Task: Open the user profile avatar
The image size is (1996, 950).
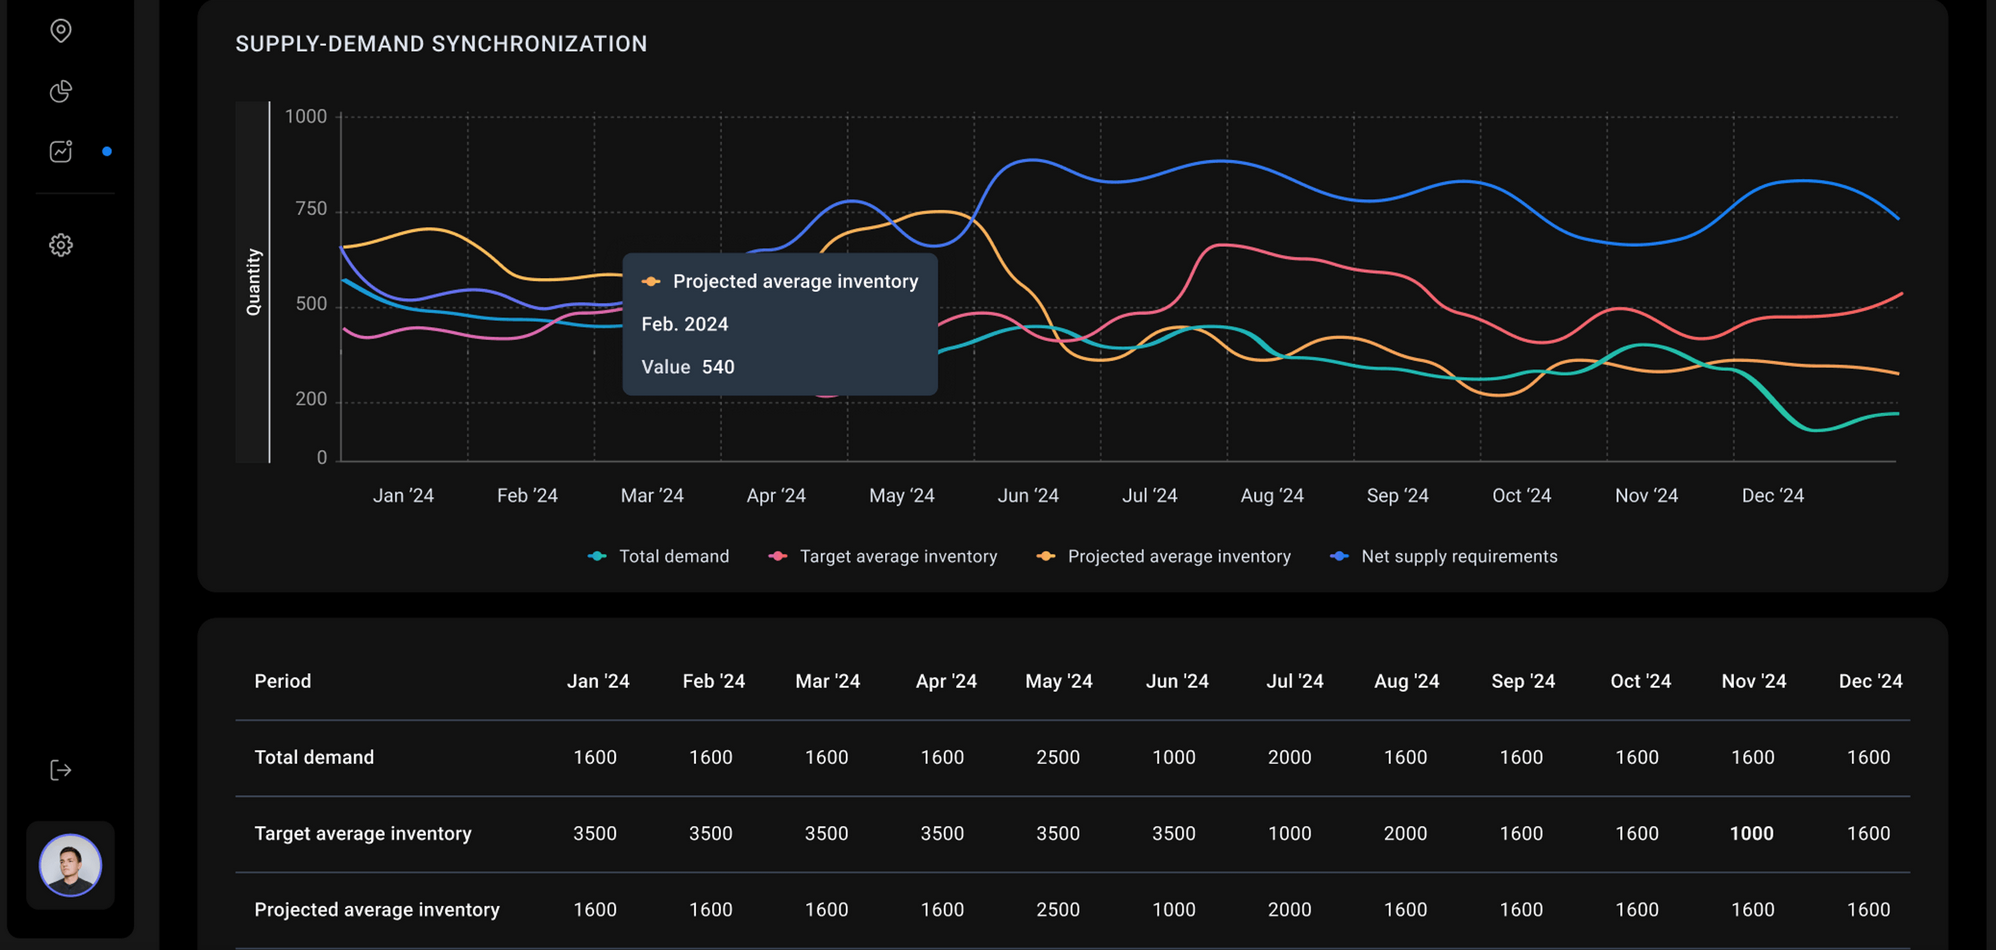Action: [x=70, y=865]
